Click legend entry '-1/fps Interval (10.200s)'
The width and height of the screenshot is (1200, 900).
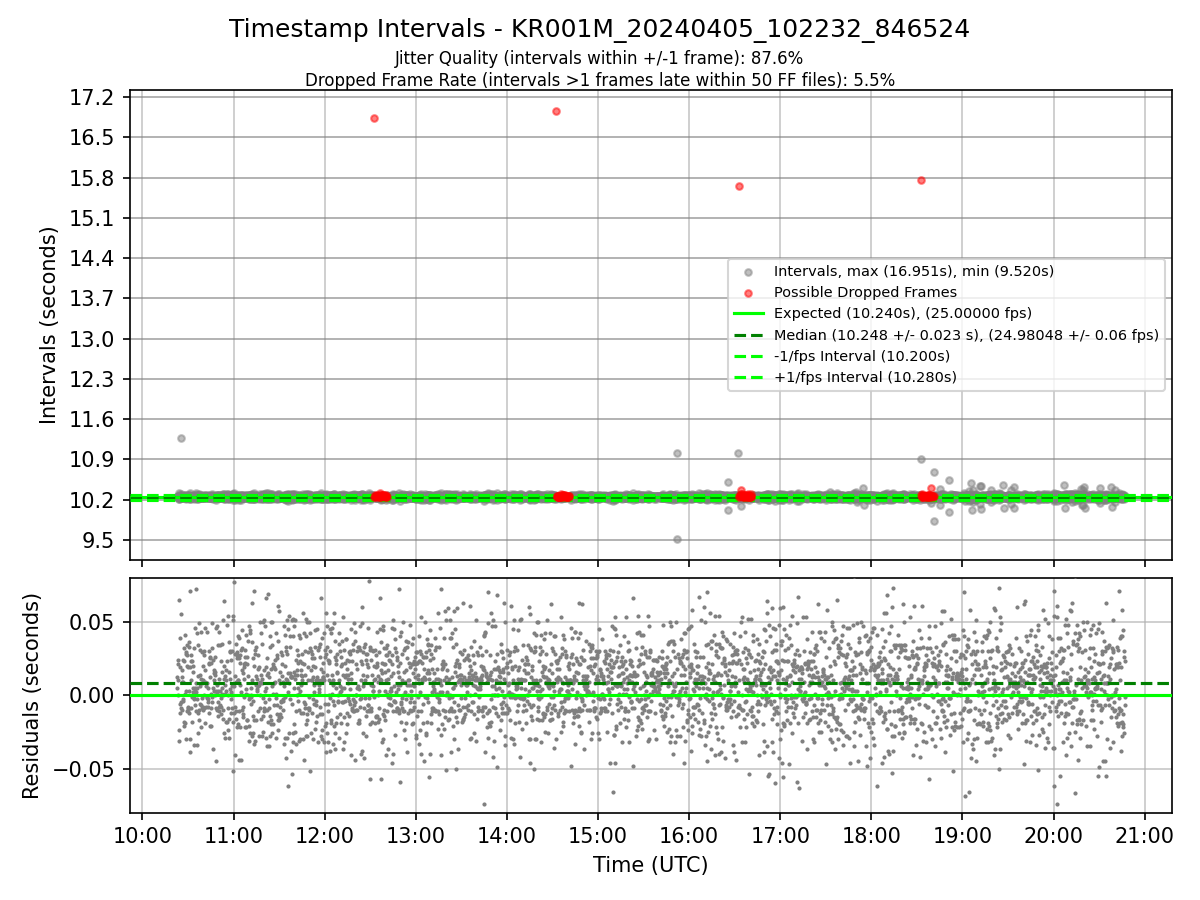click(861, 356)
